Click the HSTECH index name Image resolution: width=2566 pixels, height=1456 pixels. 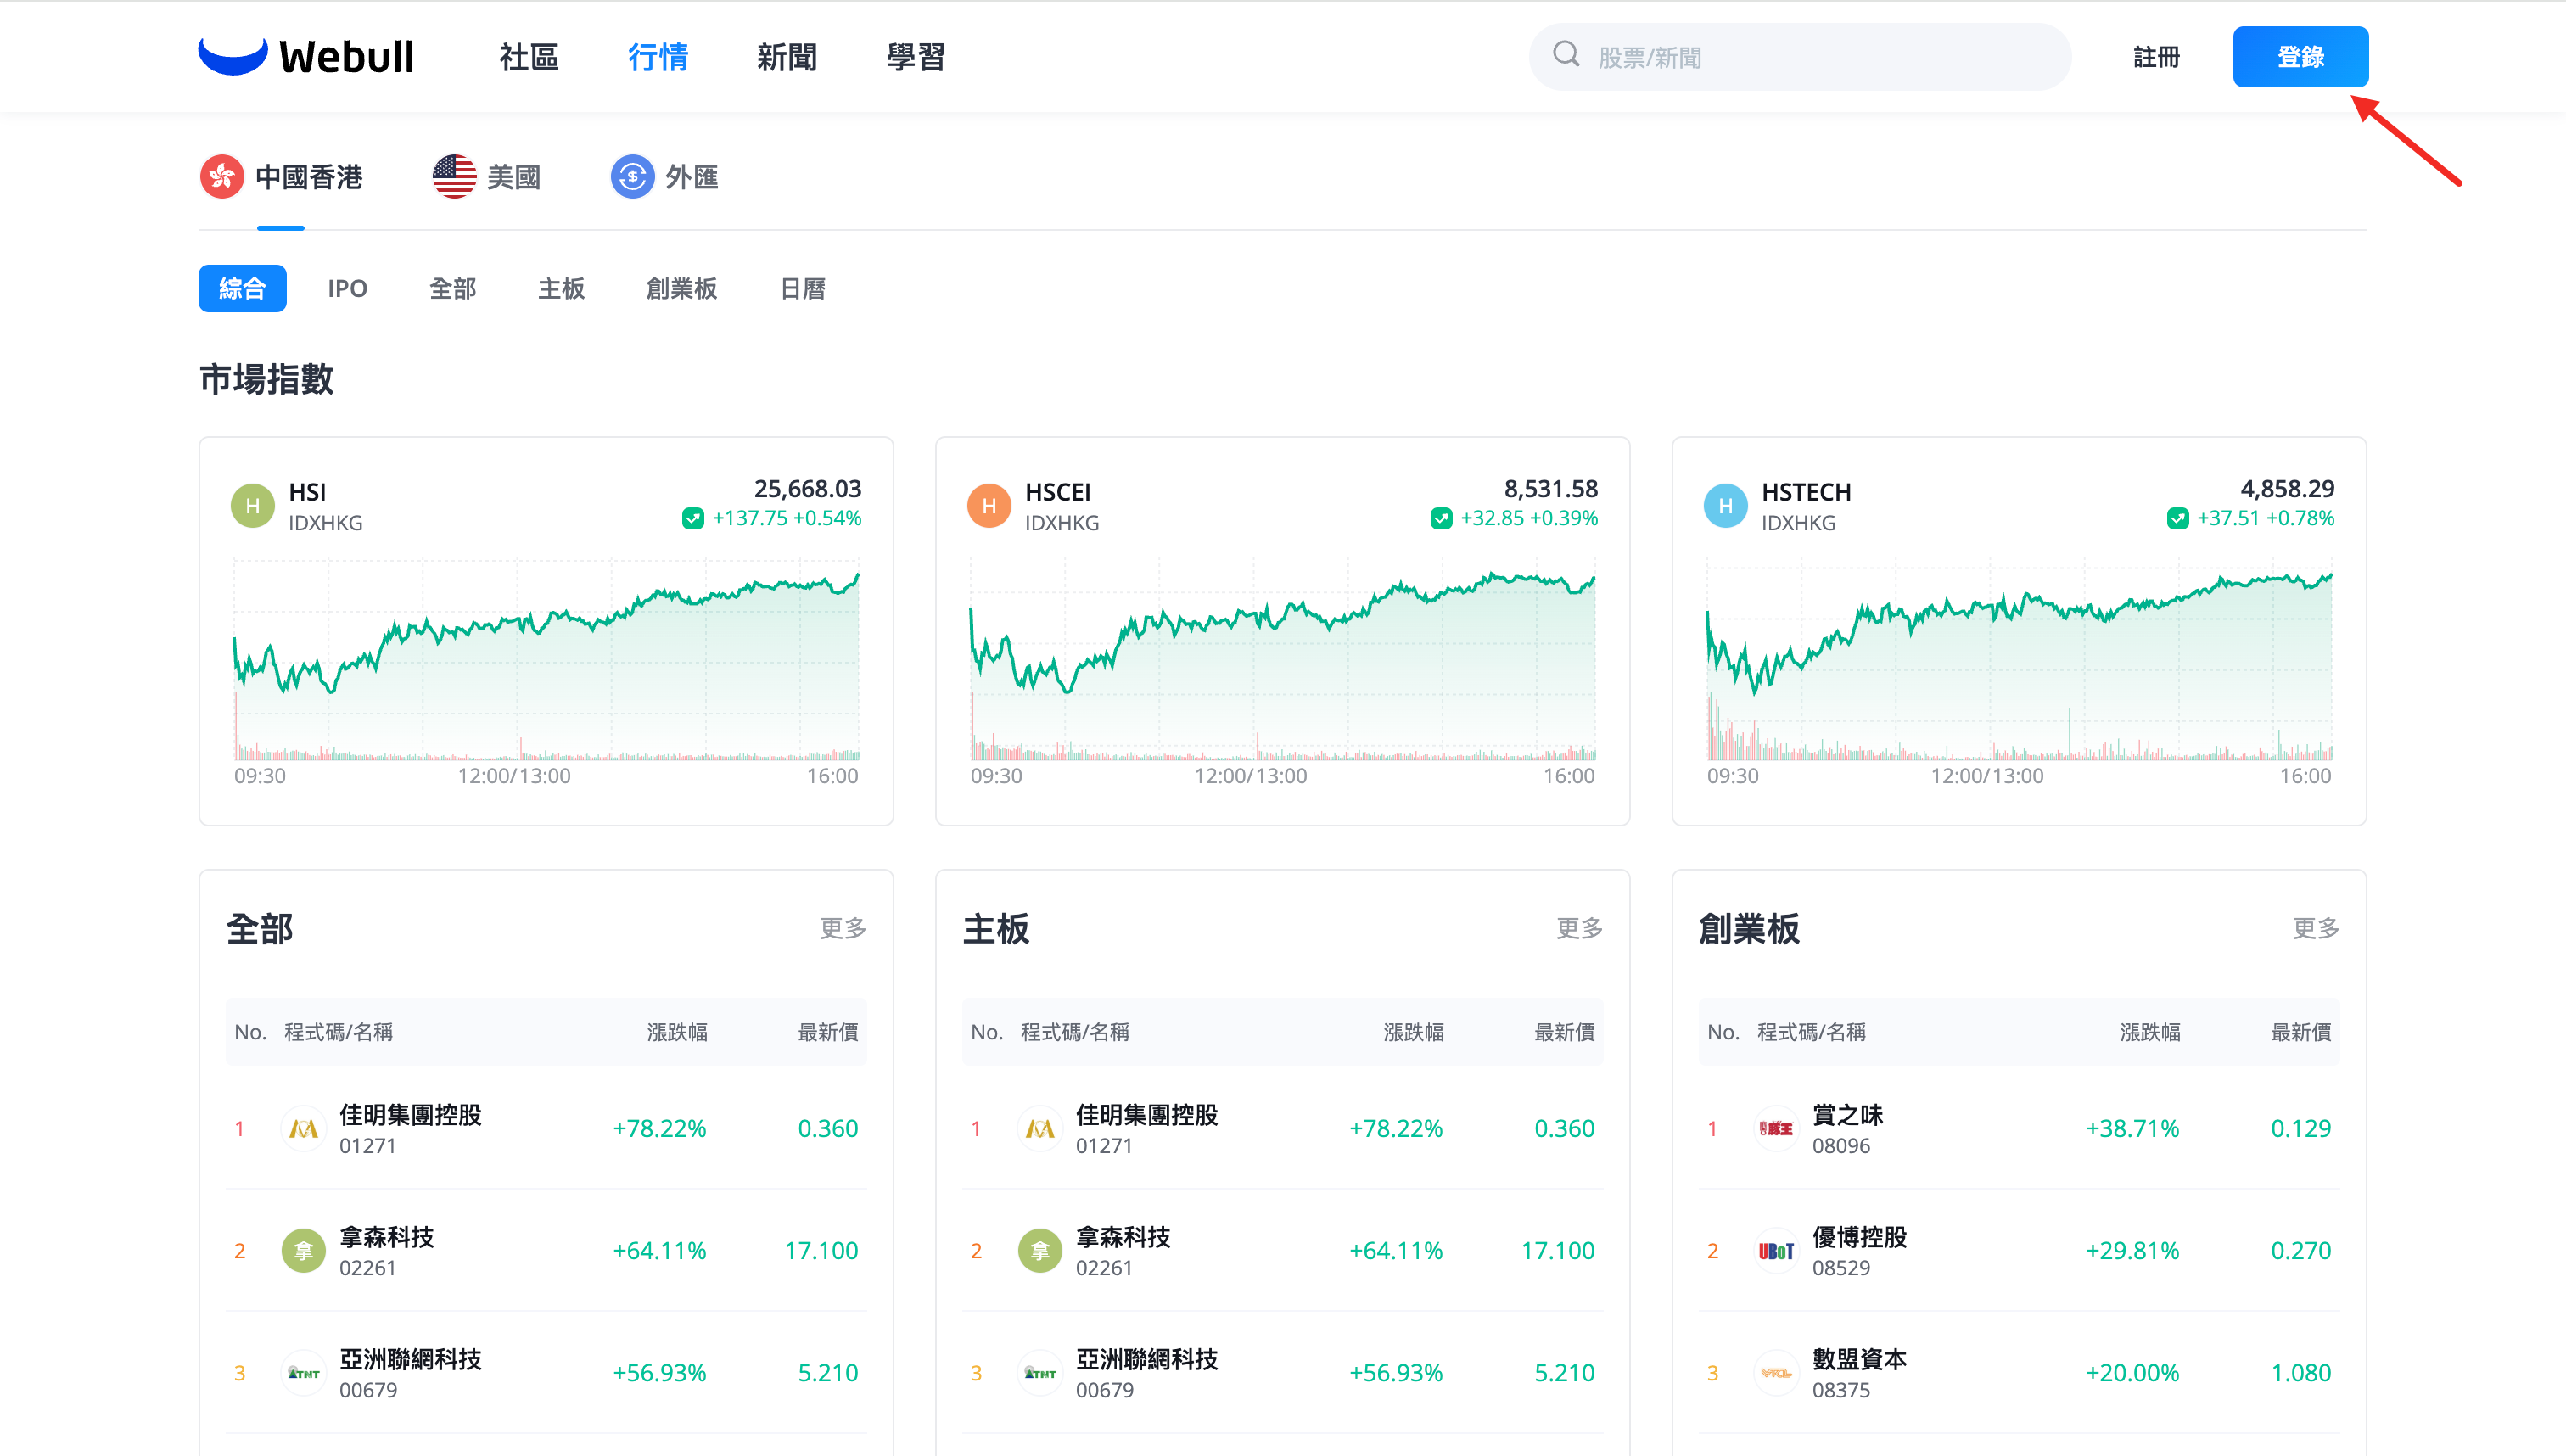tap(1806, 492)
